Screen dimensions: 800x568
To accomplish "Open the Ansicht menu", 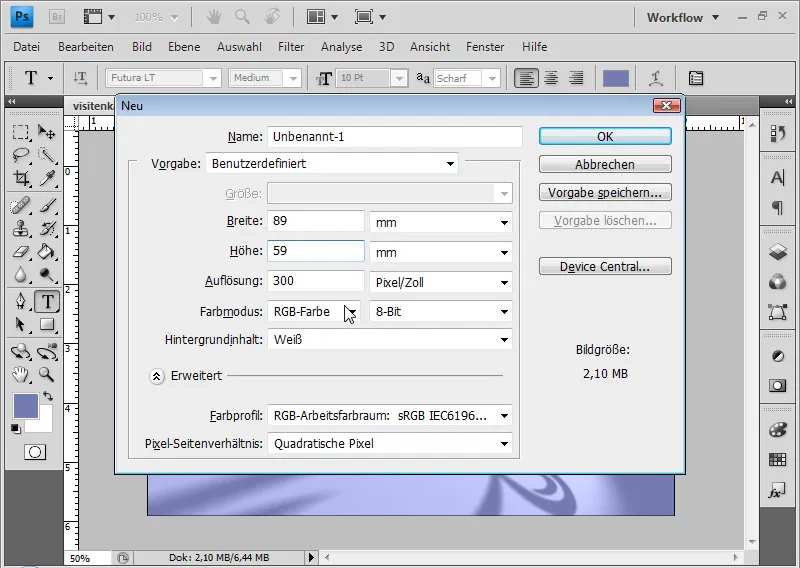I will (430, 47).
